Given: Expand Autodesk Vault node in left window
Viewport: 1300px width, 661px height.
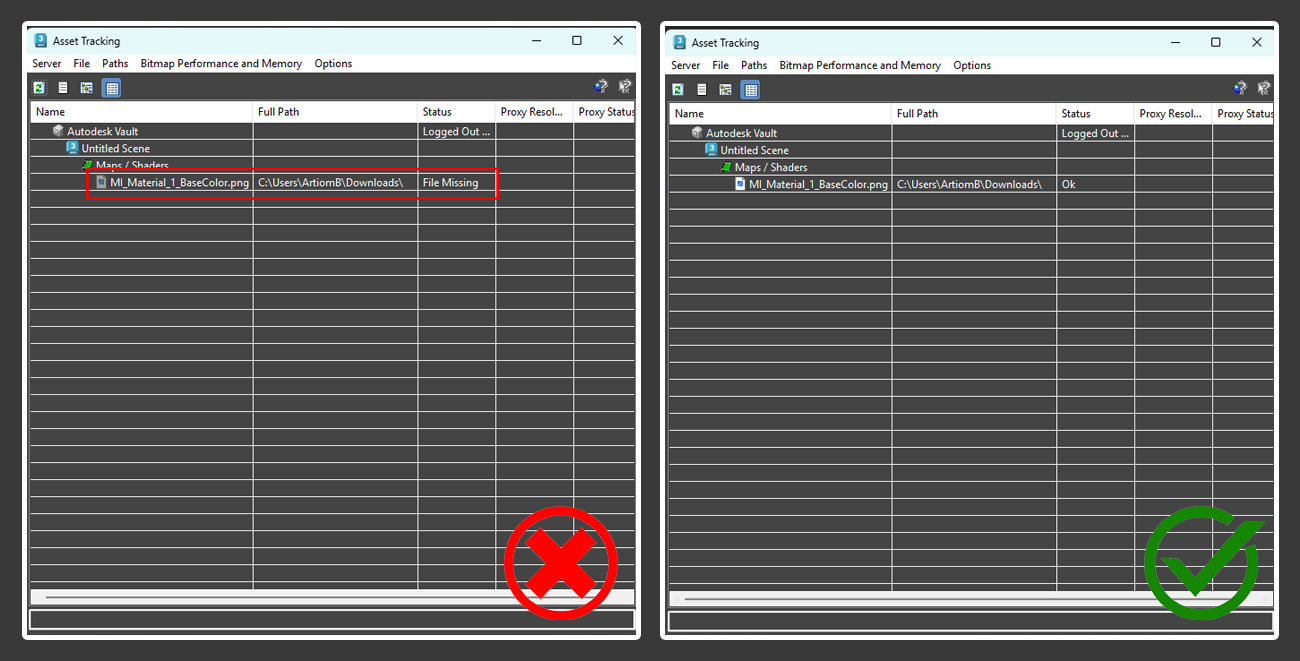Looking at the screenshot, I should (101, 131).
